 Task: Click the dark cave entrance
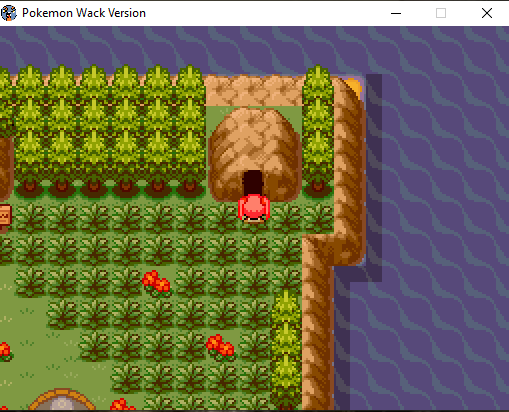[253, 183]
